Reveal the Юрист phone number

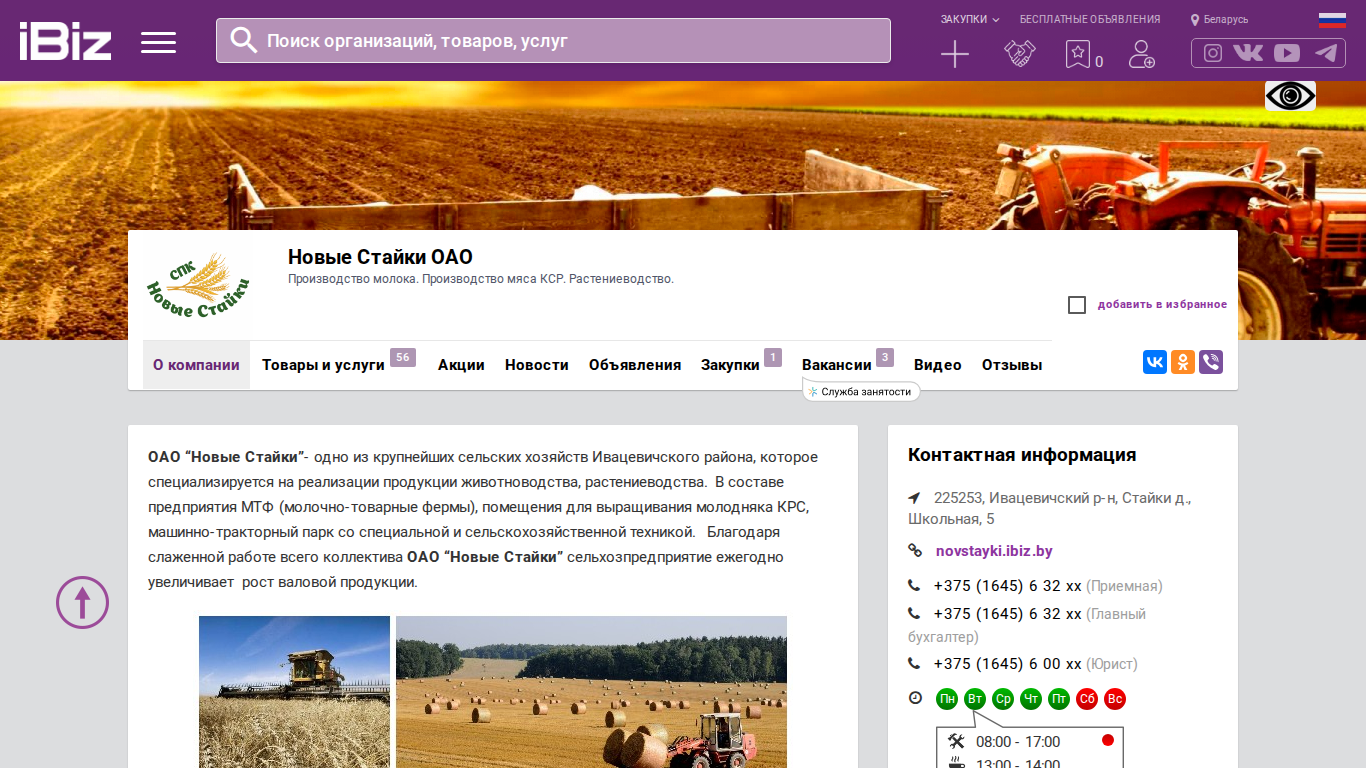pos(1008,664)
